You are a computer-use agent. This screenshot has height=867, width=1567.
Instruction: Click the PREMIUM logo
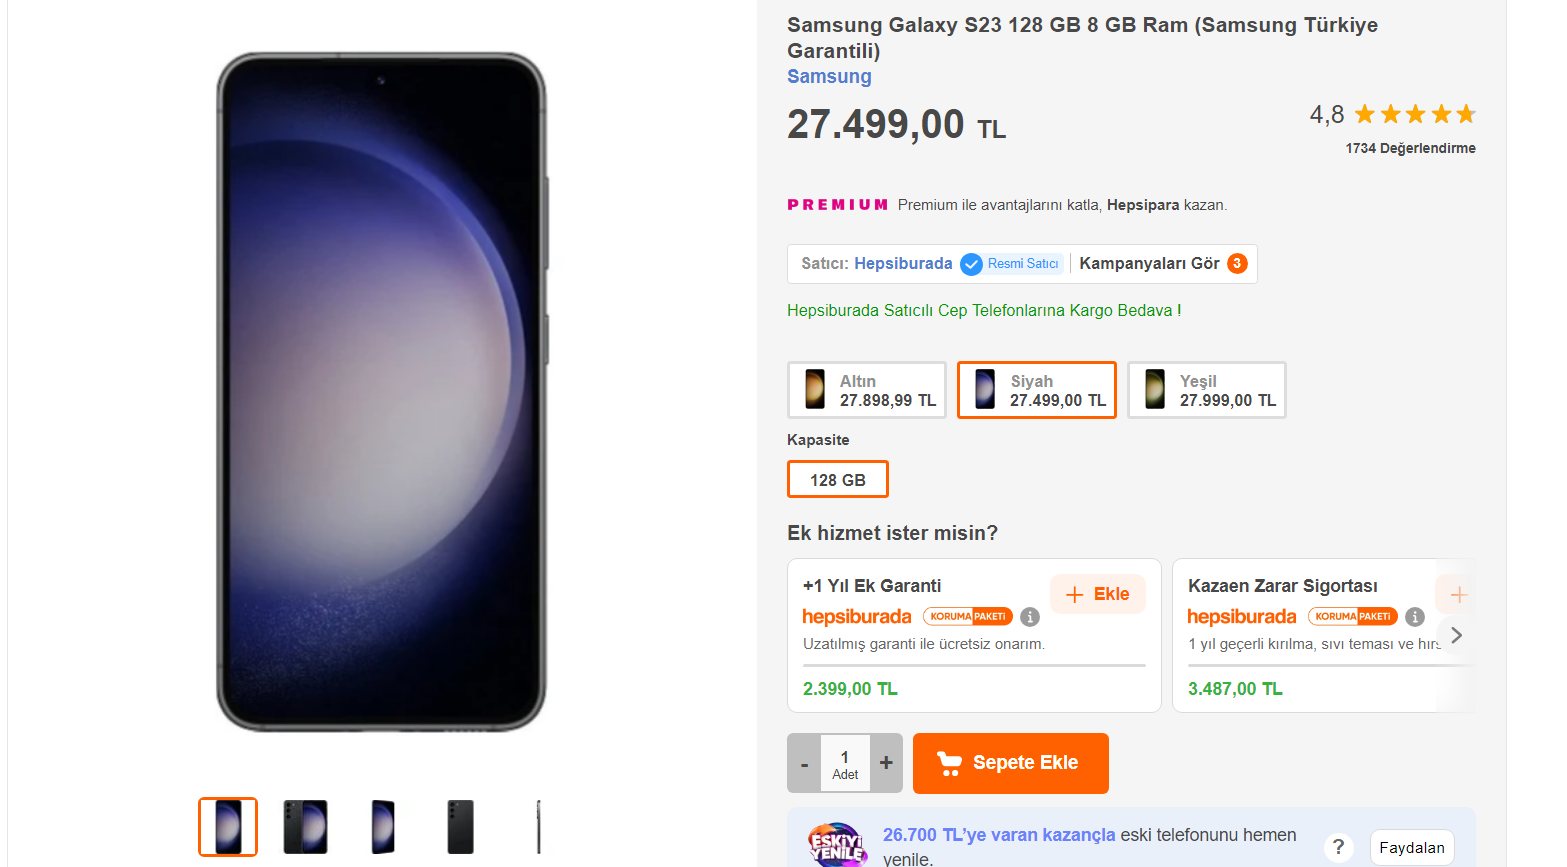click(837, 205)
